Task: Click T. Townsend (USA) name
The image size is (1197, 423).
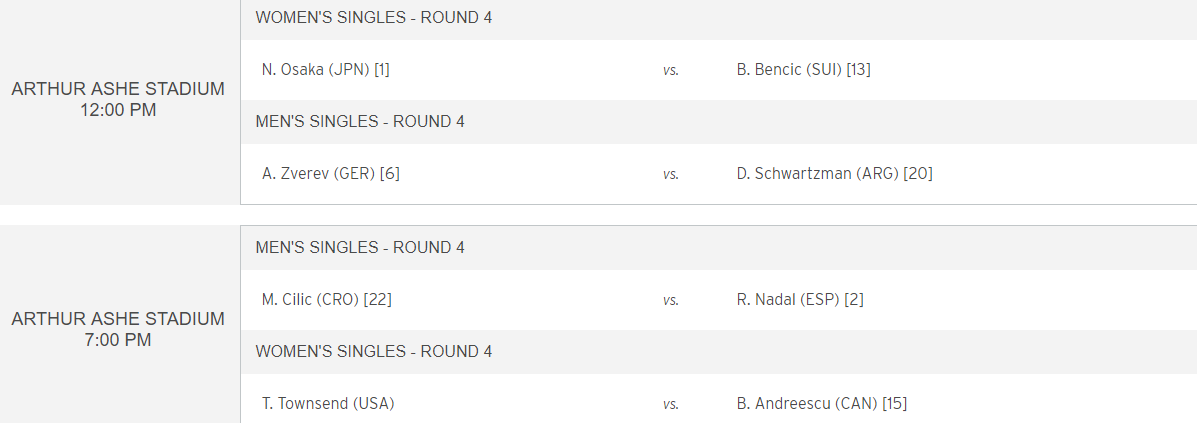Action: (327, 403)
